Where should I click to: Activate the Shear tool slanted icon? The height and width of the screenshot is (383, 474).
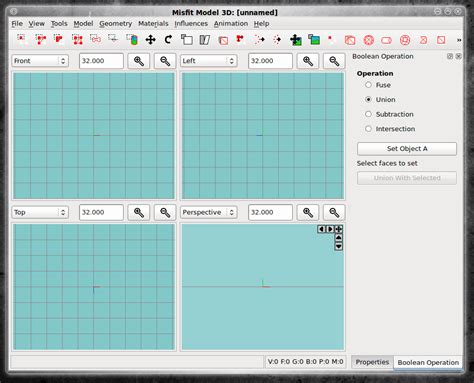pyautogui.click(x=205, y=40)
